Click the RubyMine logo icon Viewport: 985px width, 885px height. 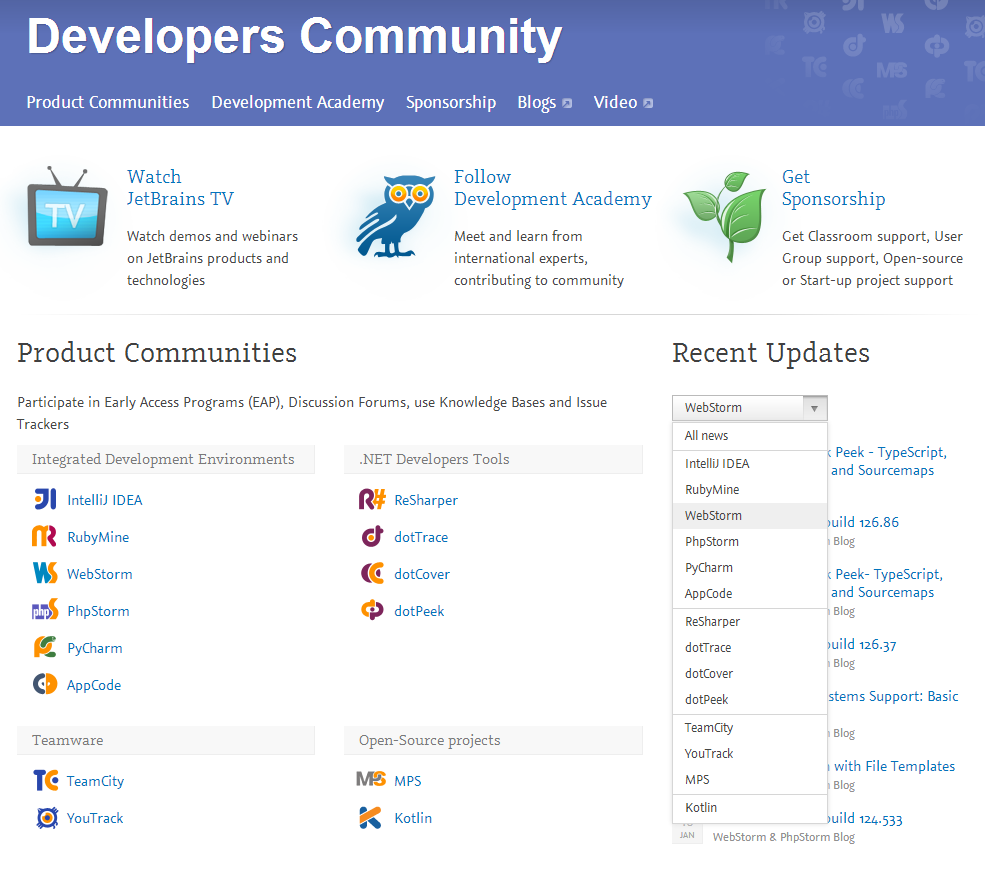click(44, 536)
